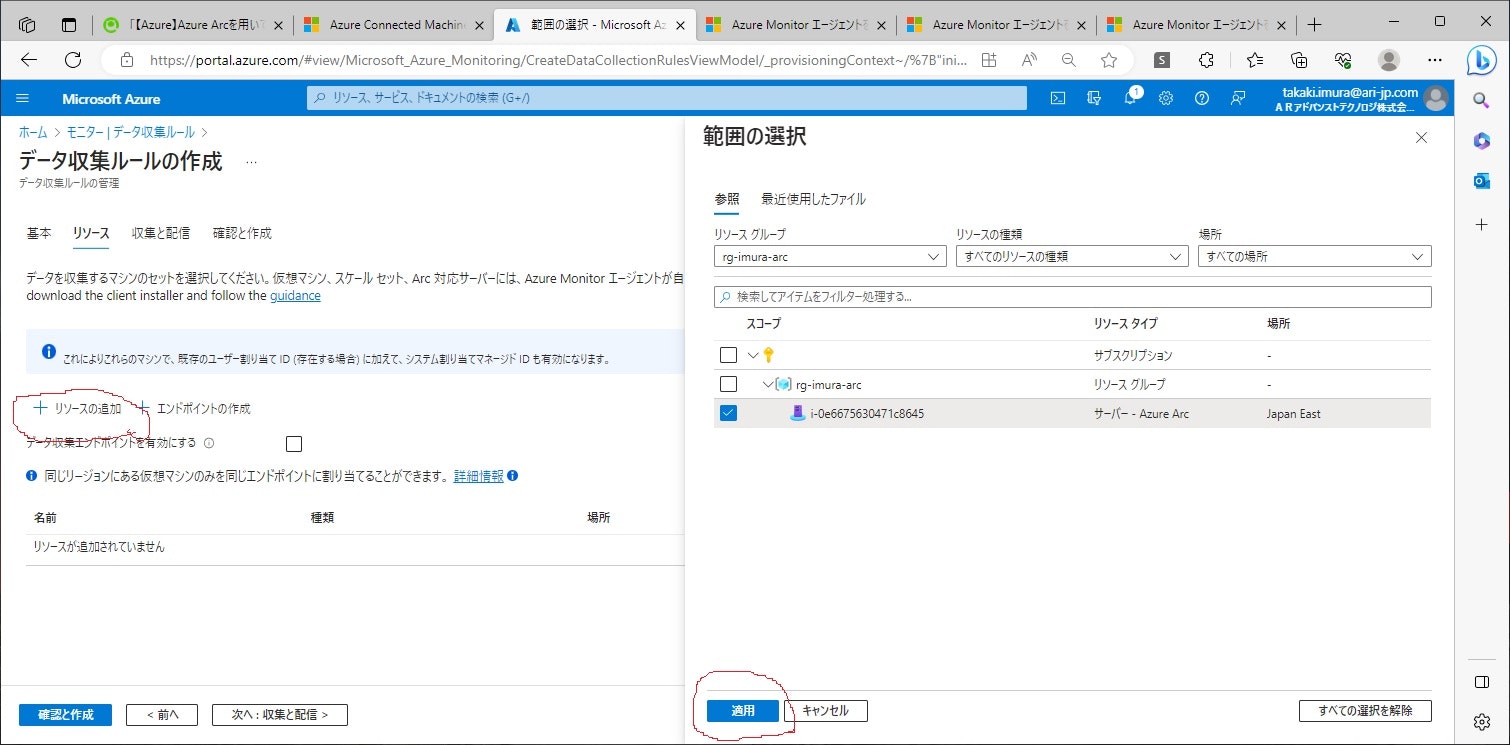
Task: Click すべての選択を解除 button
Action: [1365, 711]
